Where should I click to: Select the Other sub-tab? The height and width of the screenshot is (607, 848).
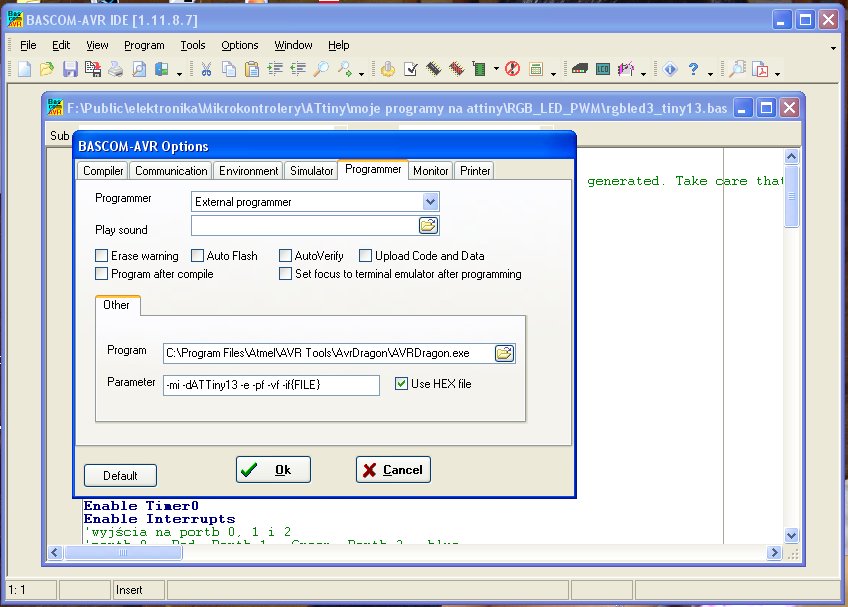coord(116,305)
